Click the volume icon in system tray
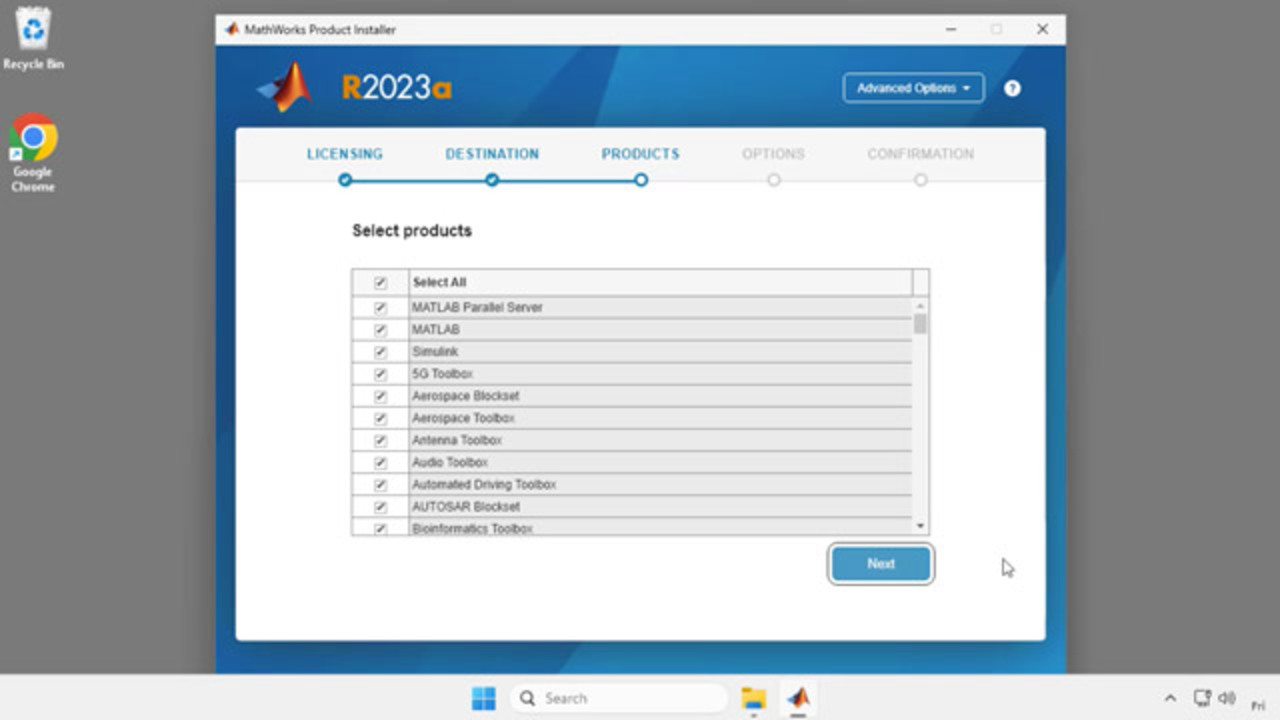1280x720 pixels. click(x=1227, y=698)
